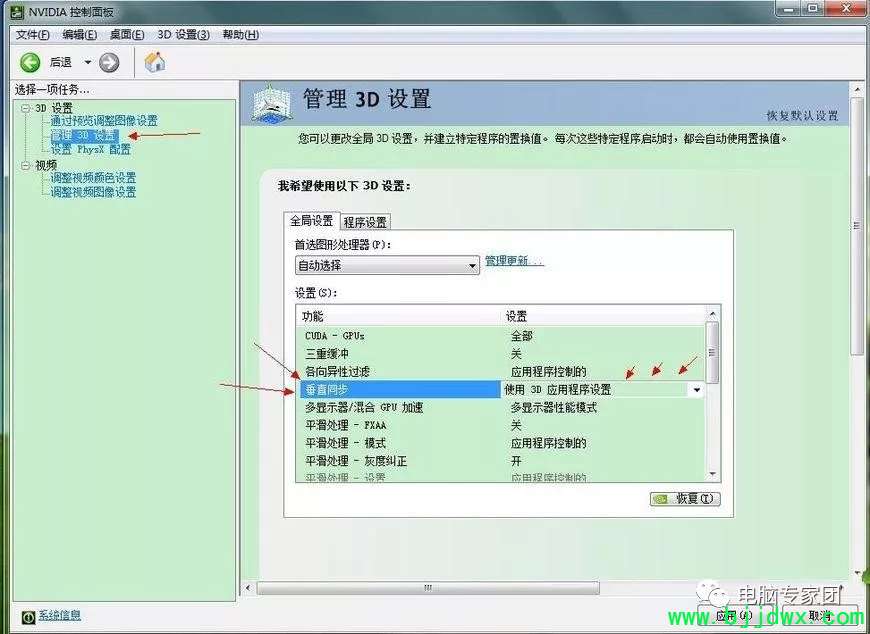Click the main panel horizontal scroll-left arrow
870x634 pixels.
tap(247, 588)
